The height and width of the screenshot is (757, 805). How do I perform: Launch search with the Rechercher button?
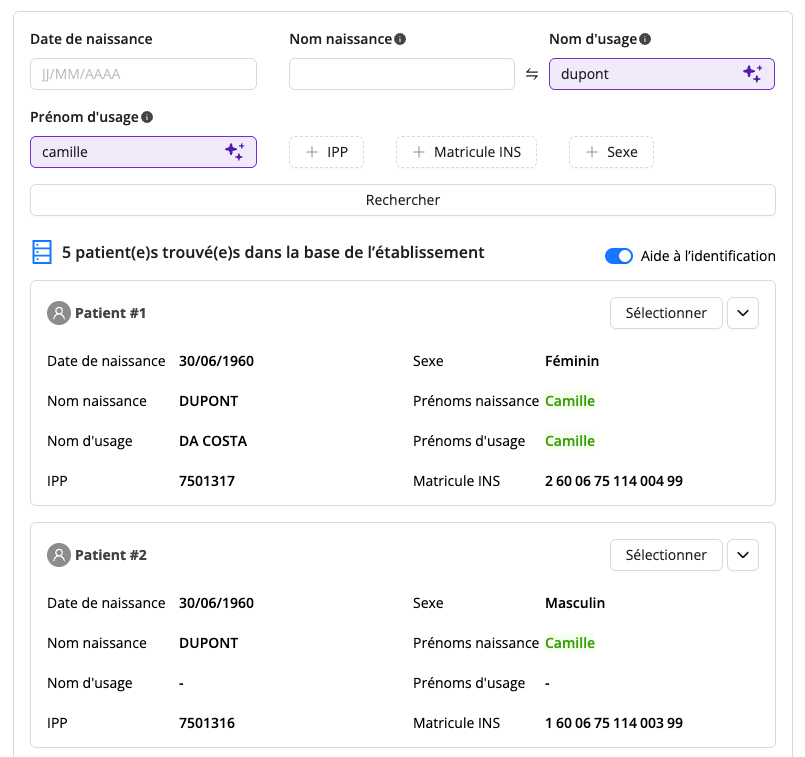point(403,200)
